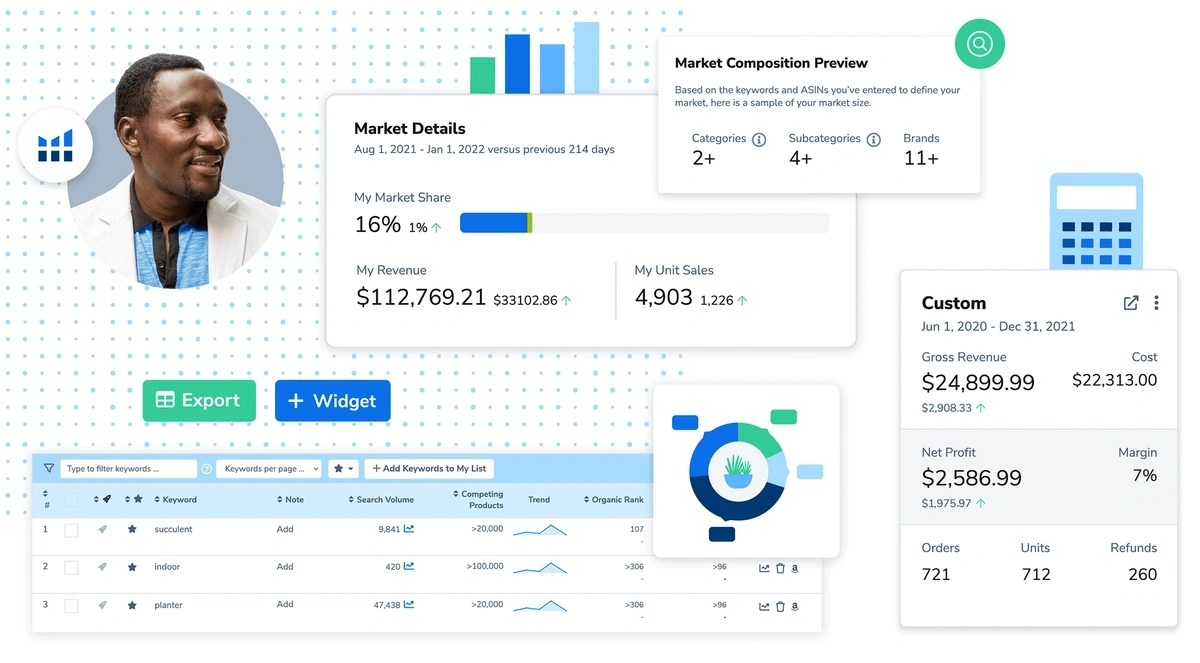The image size is (1200, 663).
Task: Add a note to the succulent keyword
Action: pyautogui.click(x=285, y=529)
